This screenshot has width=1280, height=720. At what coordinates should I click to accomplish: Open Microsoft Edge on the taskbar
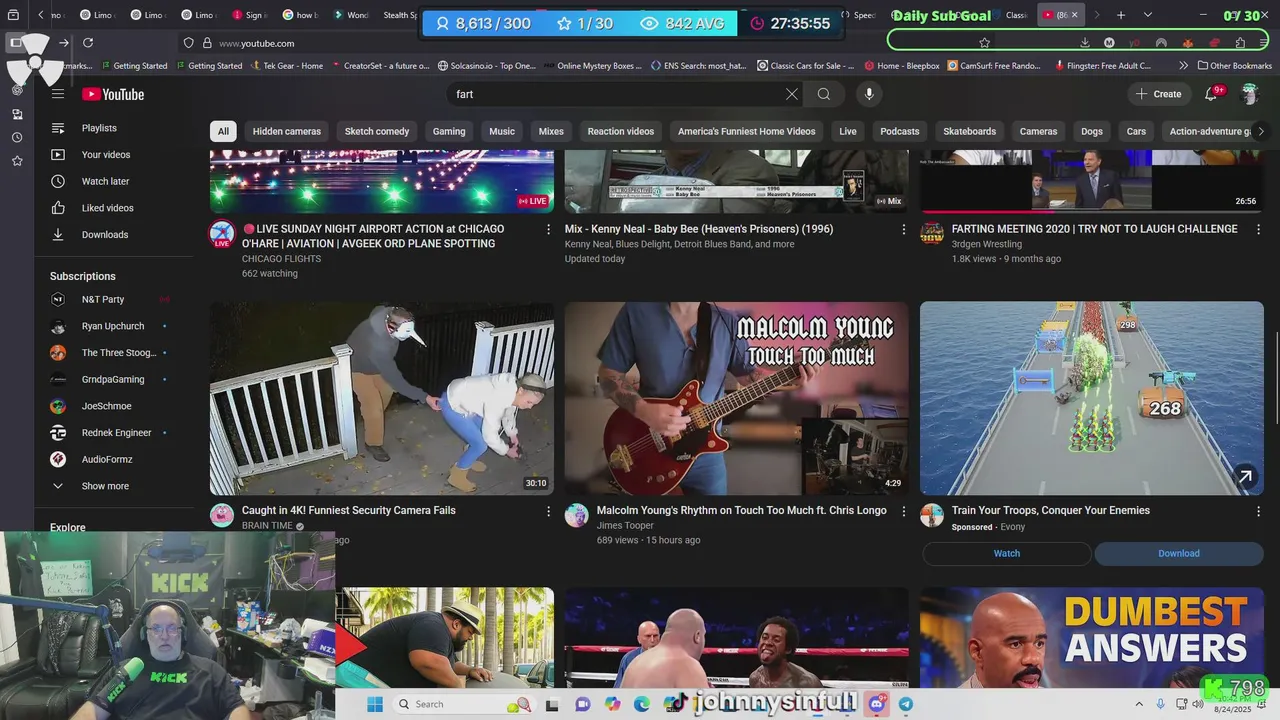641,704
